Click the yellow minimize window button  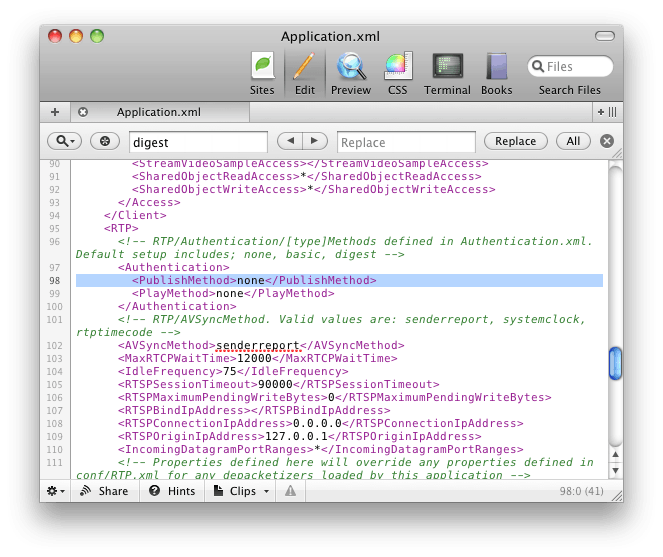pos(76,36)
